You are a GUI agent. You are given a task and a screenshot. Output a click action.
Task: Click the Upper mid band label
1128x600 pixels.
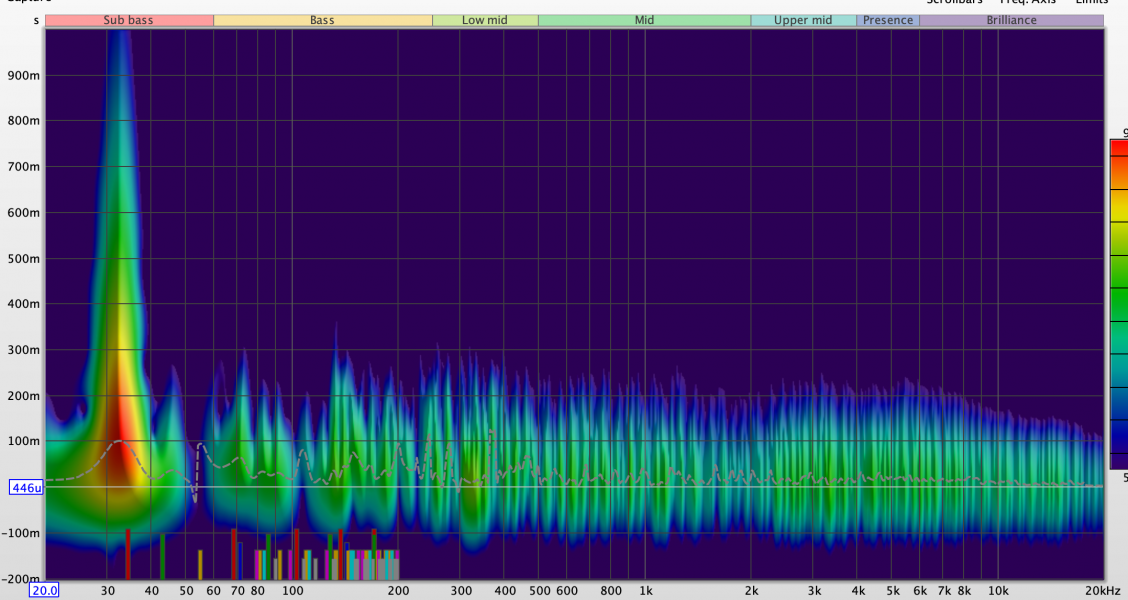click(x=803, y=20)
